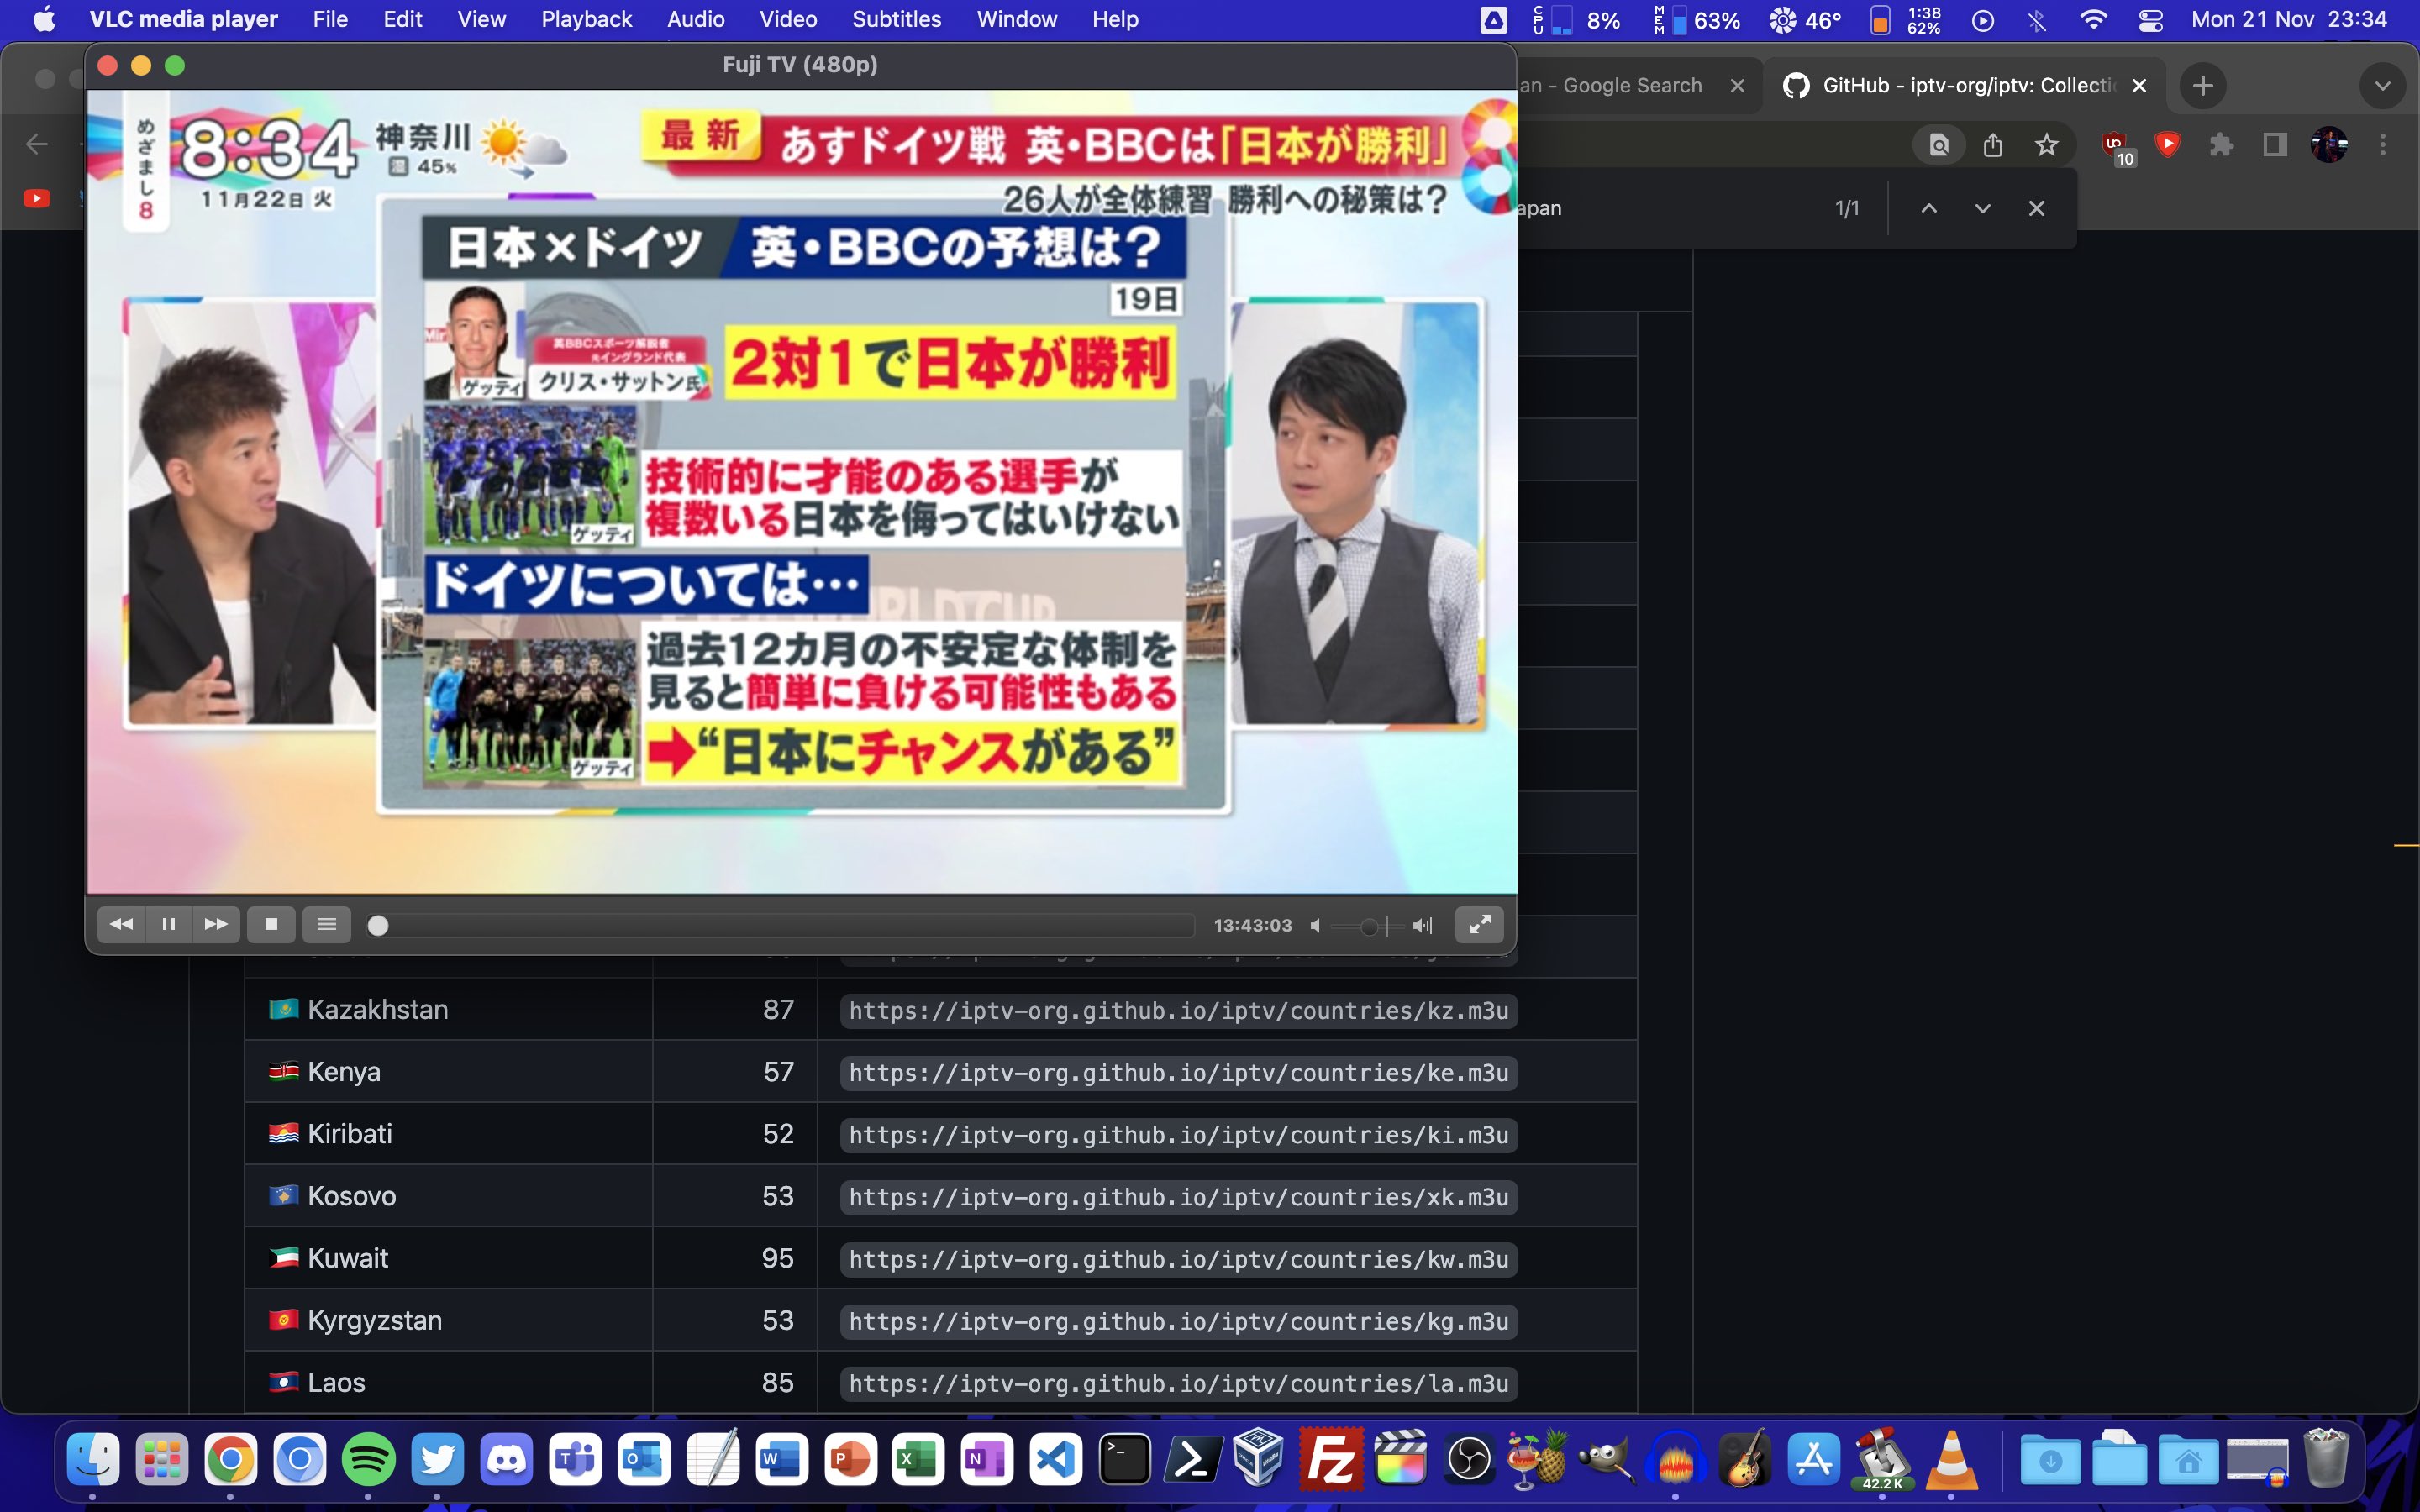
Task: Adjust the VLC volume slider
Action: 1369,927
